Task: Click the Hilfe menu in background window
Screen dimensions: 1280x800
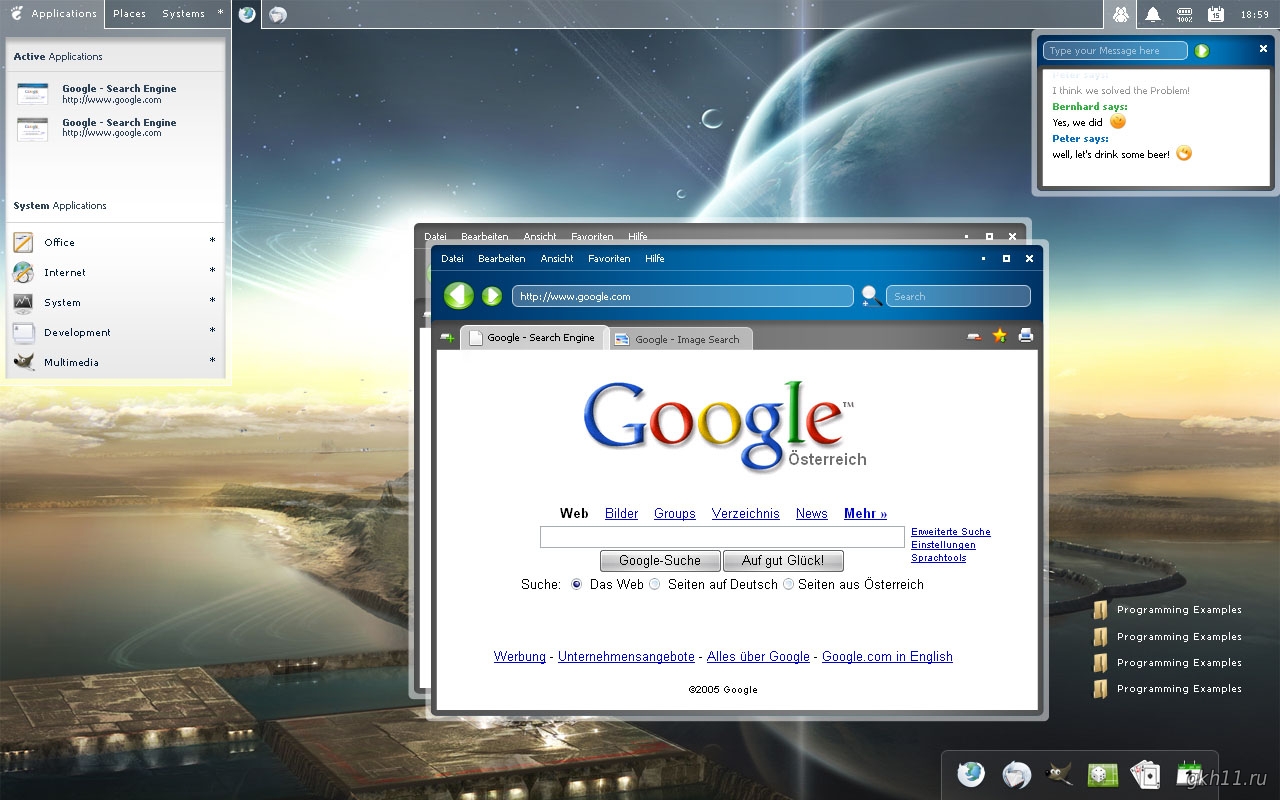Action: click(638, 237)
